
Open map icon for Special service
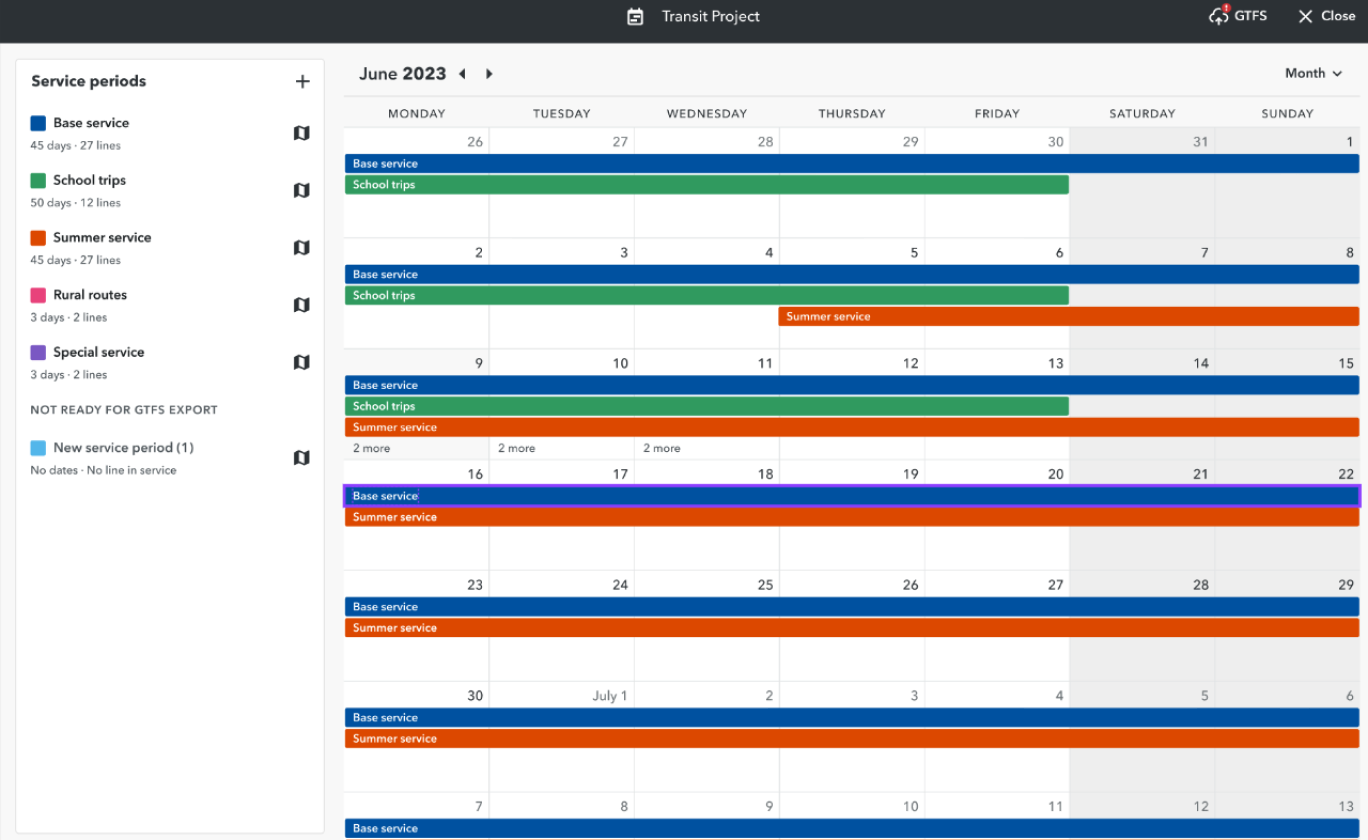(x=301, y=362)
